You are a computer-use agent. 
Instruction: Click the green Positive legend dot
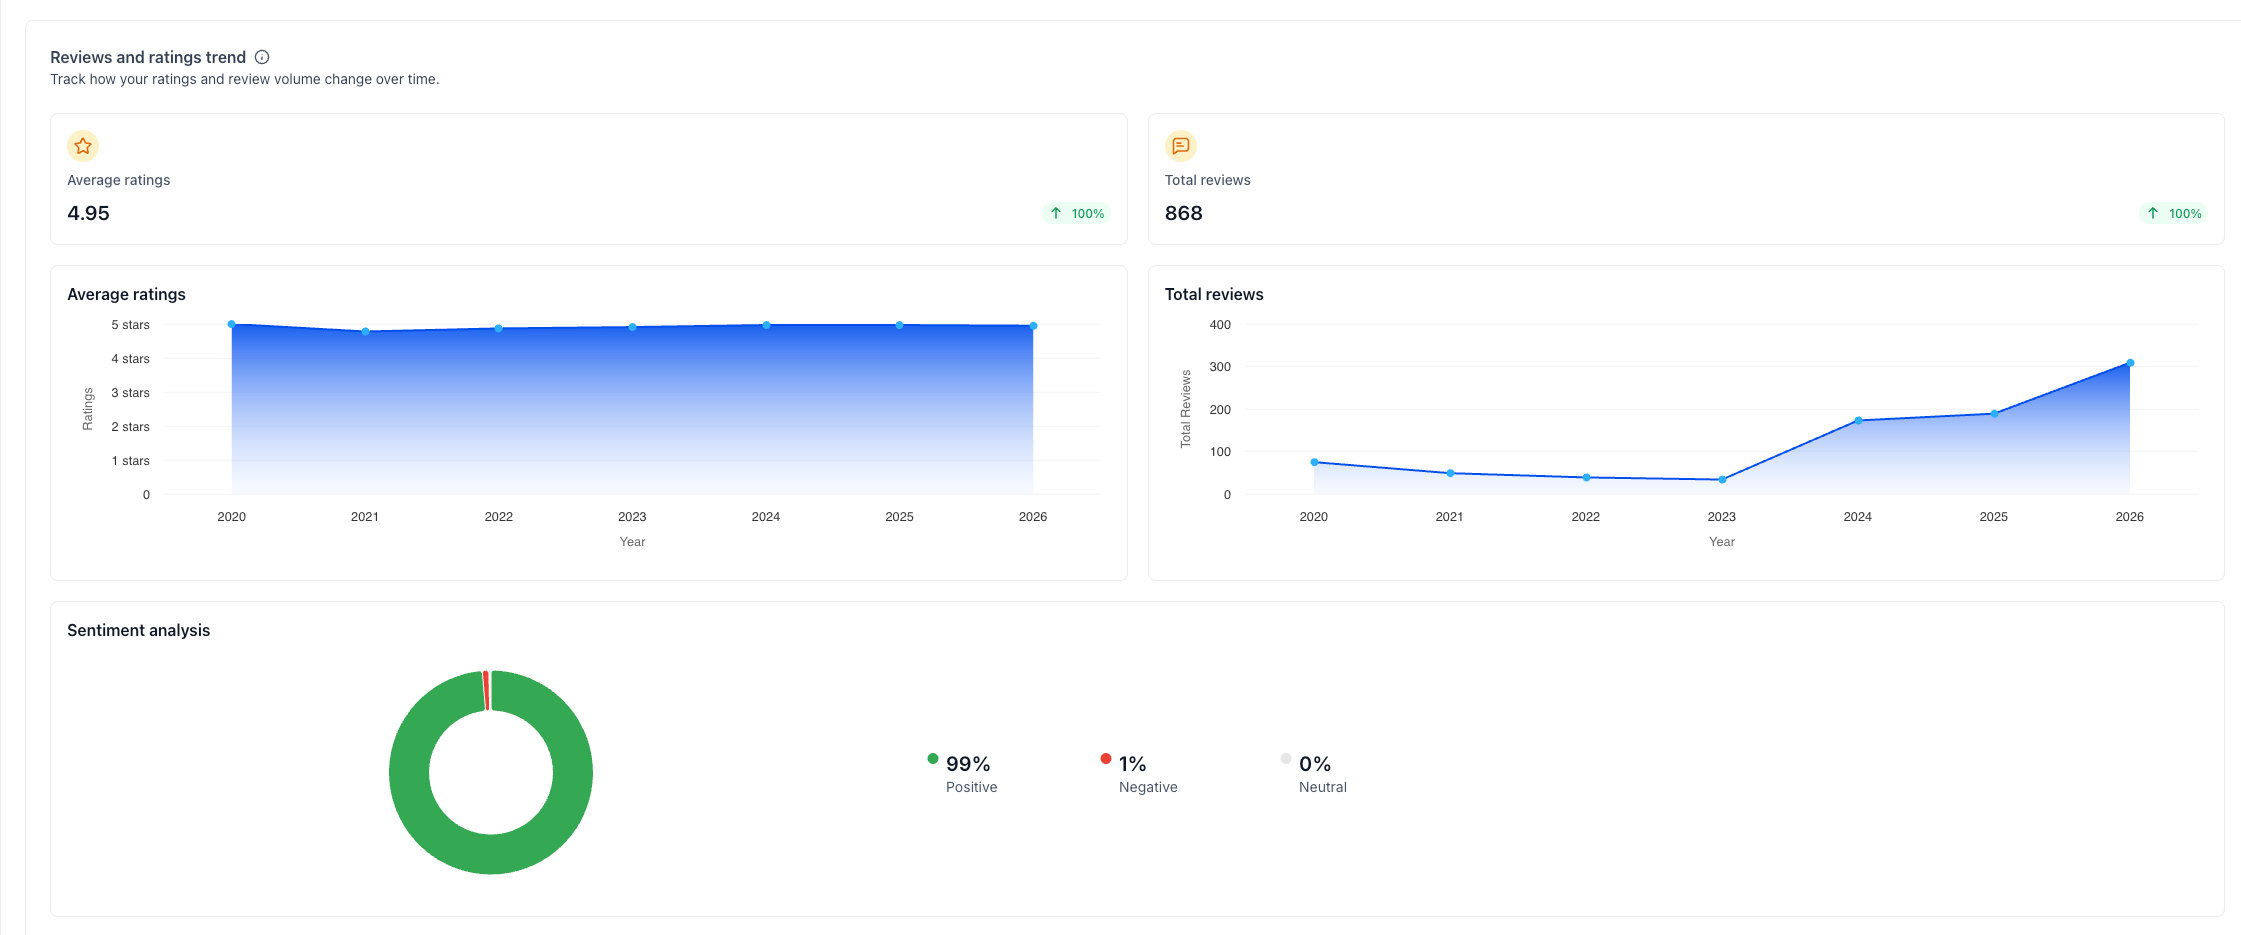(933, 759)
